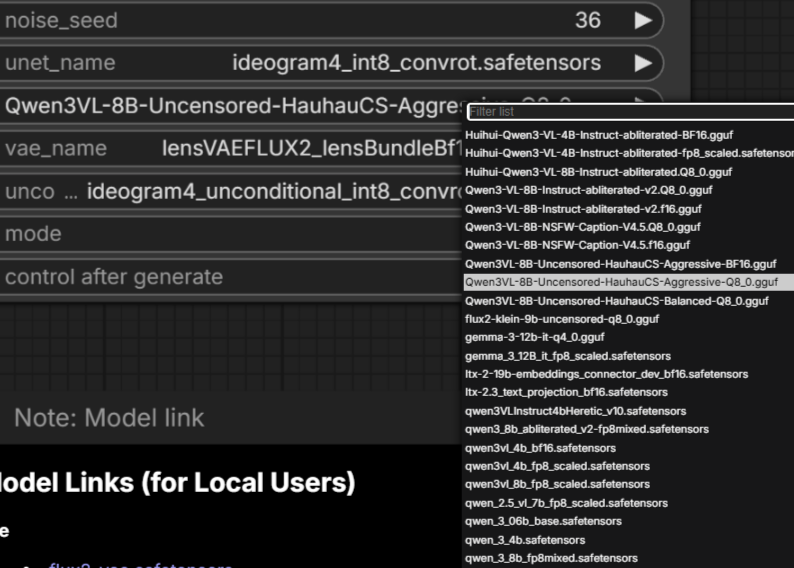Image resolution: width=794 pixels, height=568 pixels.
Task: Click the Note: Model link node title
Action: click(x=109, y=418)
